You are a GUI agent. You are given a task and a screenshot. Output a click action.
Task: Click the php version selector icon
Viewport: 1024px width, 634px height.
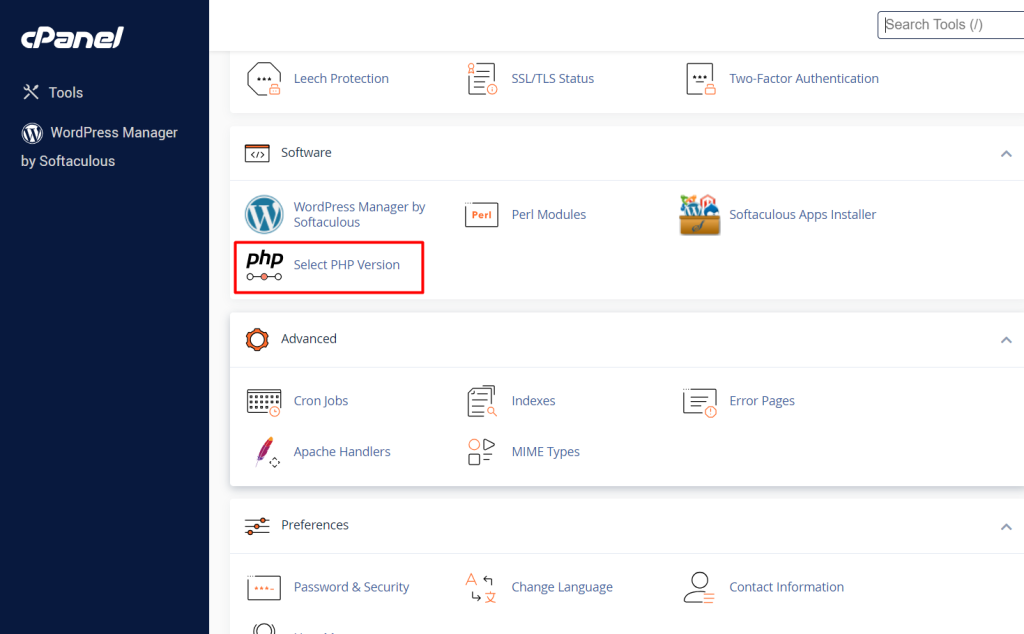[264, 265]
